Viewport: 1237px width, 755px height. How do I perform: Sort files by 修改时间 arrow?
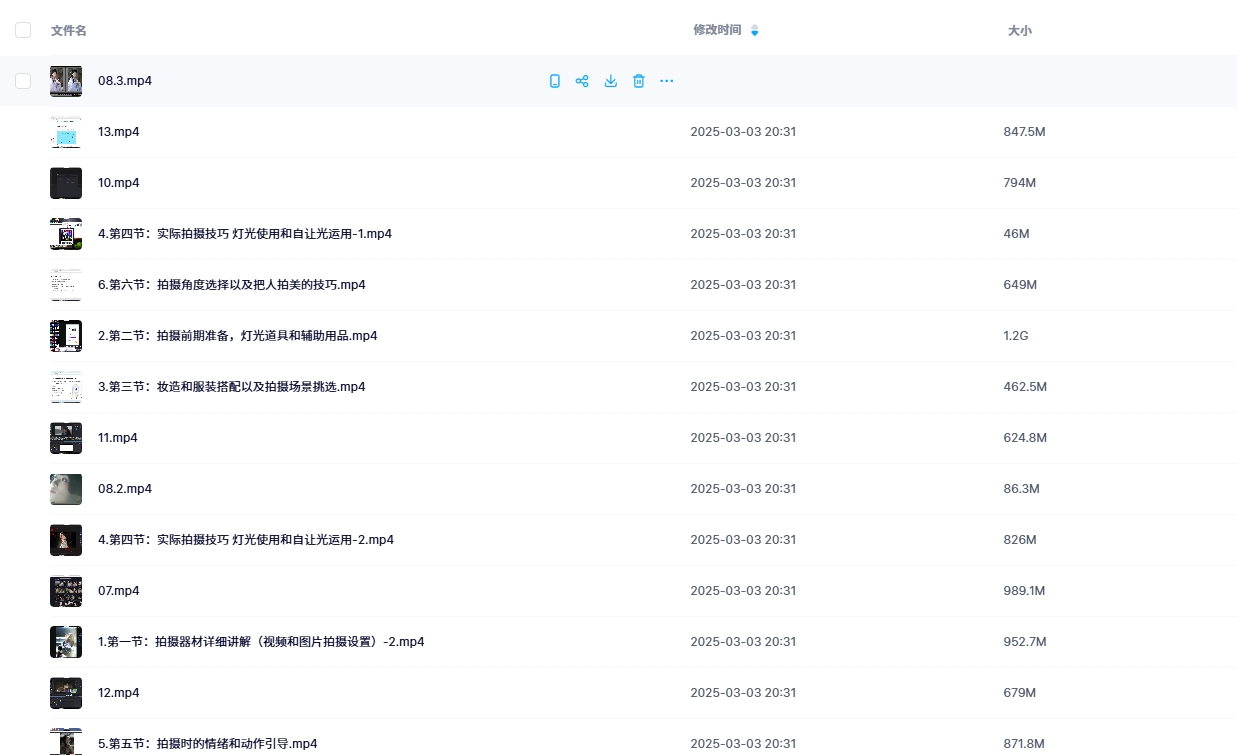click(x=754, y=31)
